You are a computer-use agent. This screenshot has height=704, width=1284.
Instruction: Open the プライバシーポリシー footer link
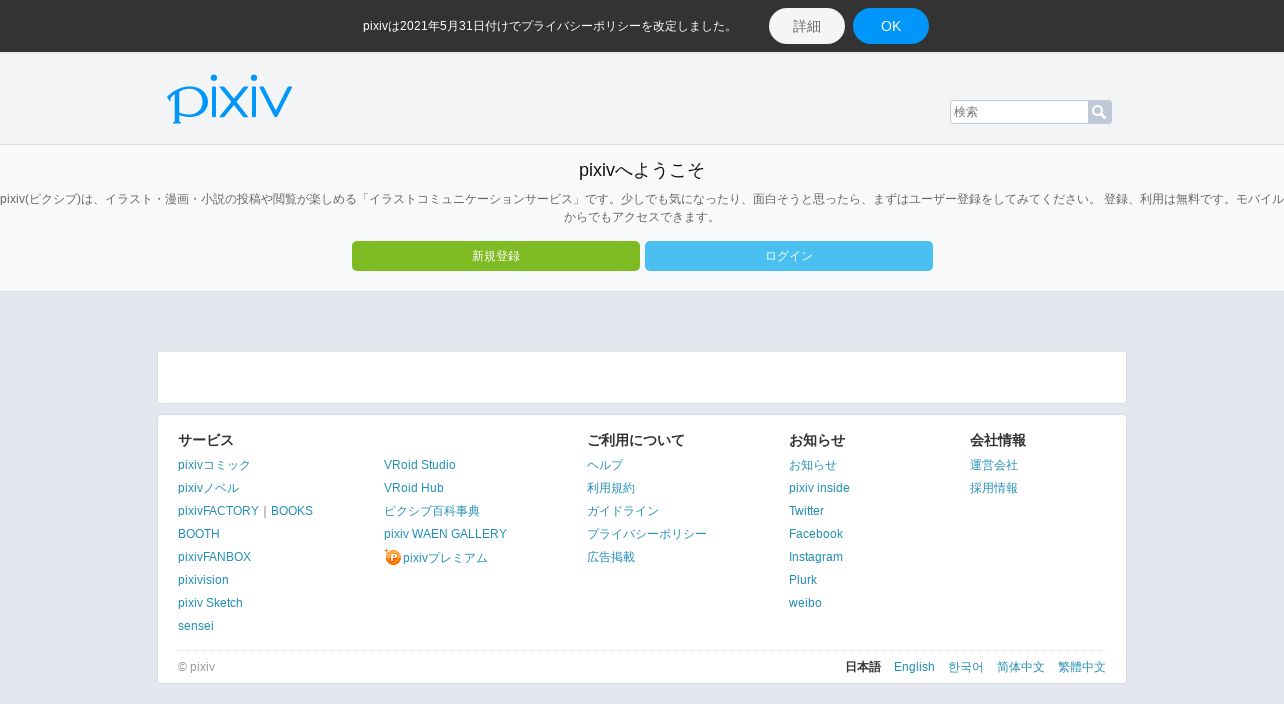(647, 534)
